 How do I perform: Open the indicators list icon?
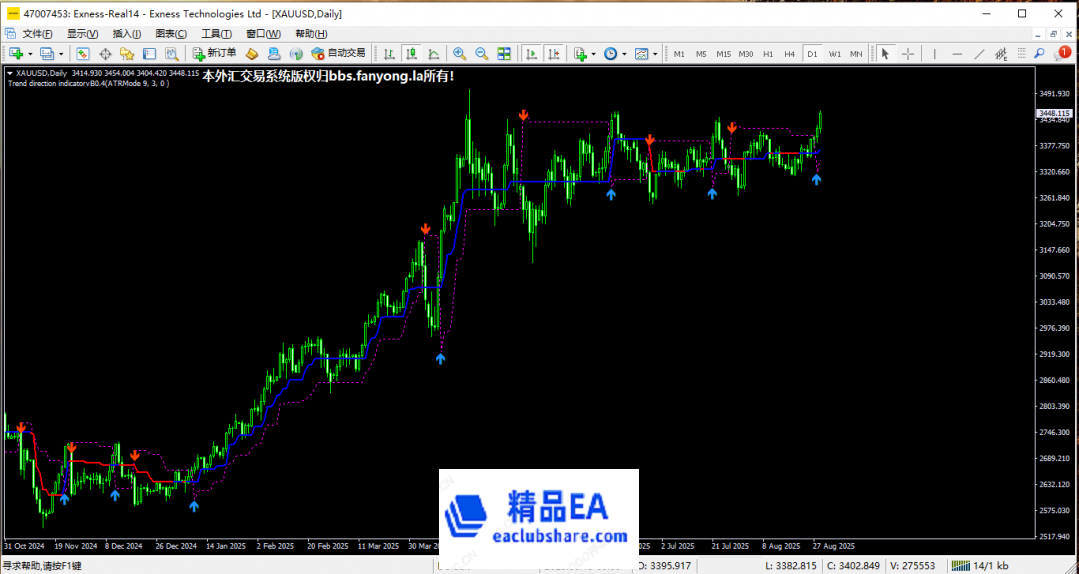tap(580, 54)
